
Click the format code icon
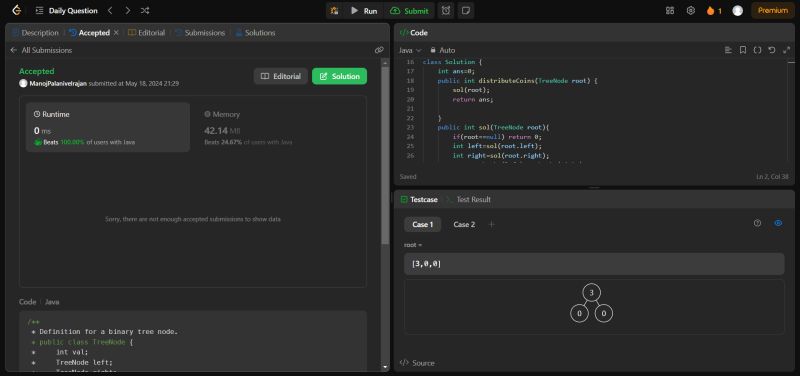click(728, 50)
